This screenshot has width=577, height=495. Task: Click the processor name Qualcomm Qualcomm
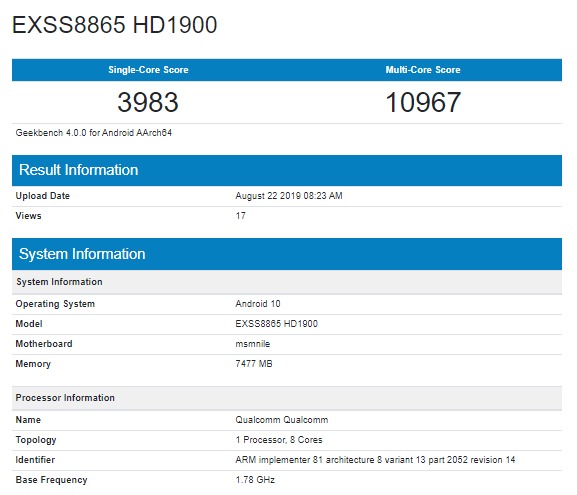282,420
